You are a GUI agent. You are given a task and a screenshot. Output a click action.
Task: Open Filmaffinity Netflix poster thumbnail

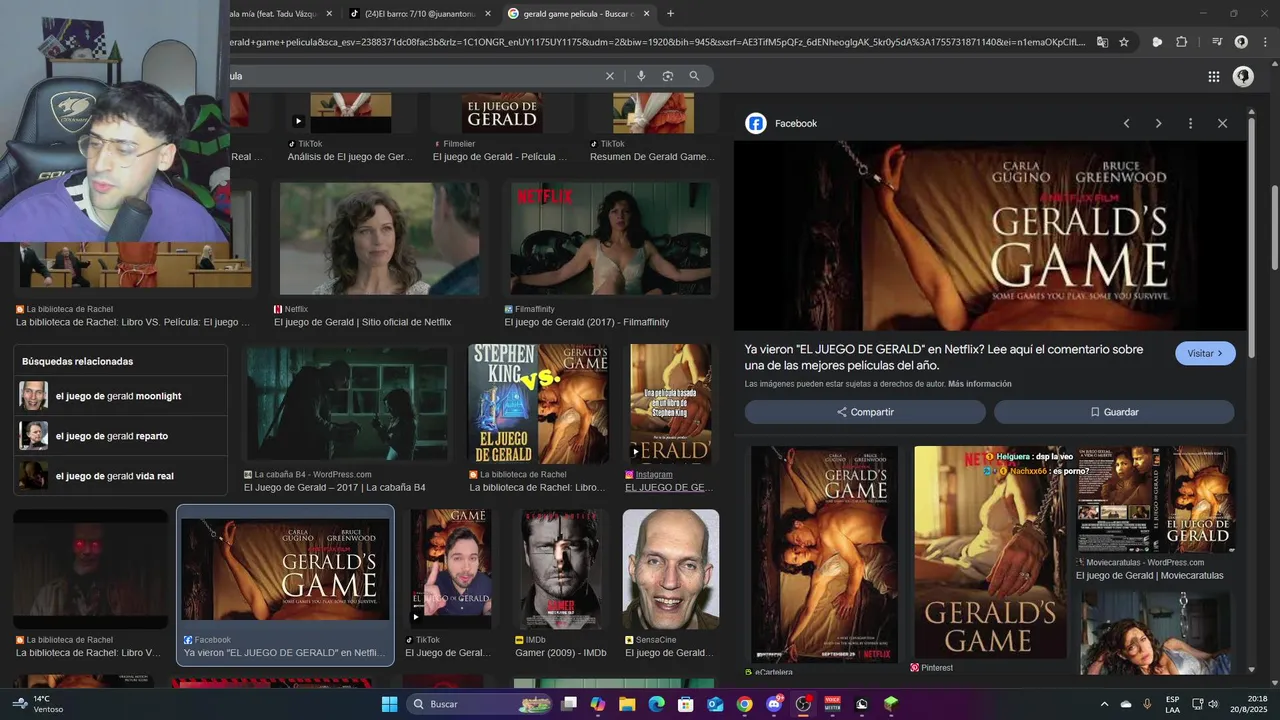click(x=611, y=238)
